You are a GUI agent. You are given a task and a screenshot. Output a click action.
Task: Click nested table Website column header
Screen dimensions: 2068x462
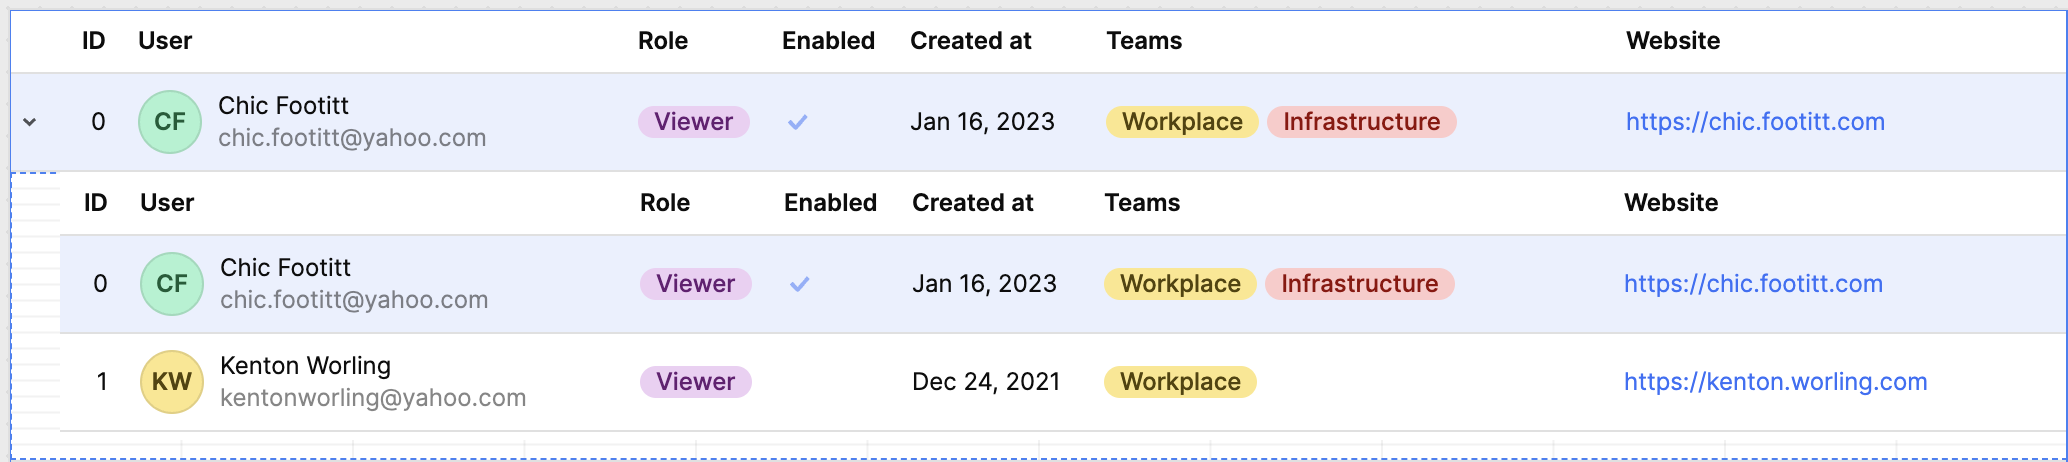1671,203
